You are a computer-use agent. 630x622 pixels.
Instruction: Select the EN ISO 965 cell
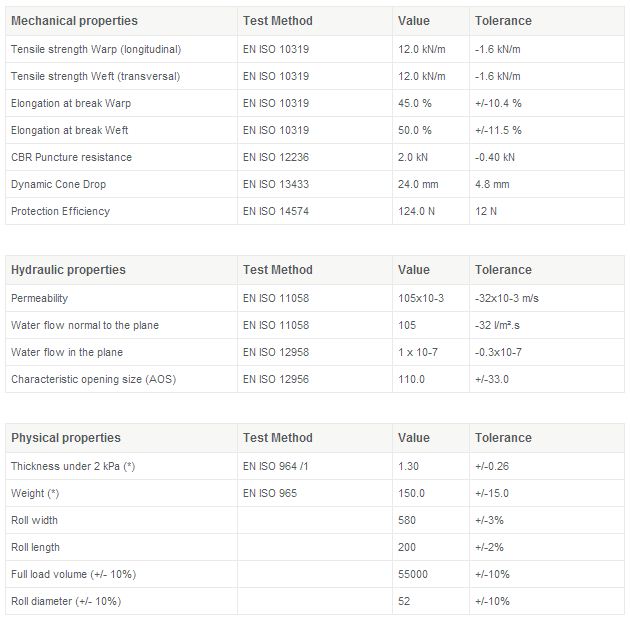pos(270,493)
